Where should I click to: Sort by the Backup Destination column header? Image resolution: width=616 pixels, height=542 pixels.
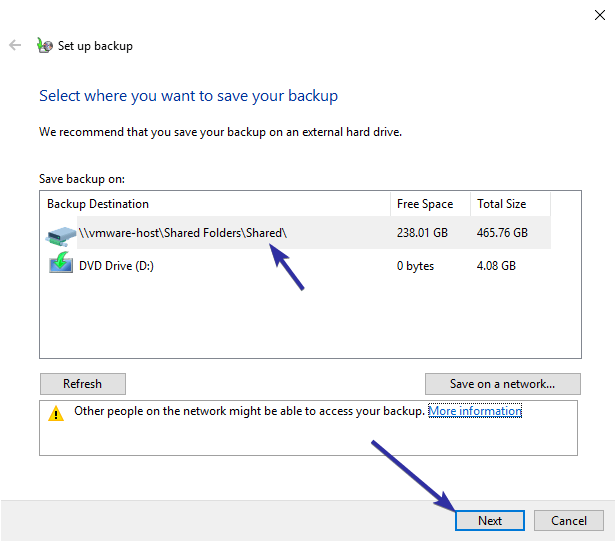(x=97, y=204)
